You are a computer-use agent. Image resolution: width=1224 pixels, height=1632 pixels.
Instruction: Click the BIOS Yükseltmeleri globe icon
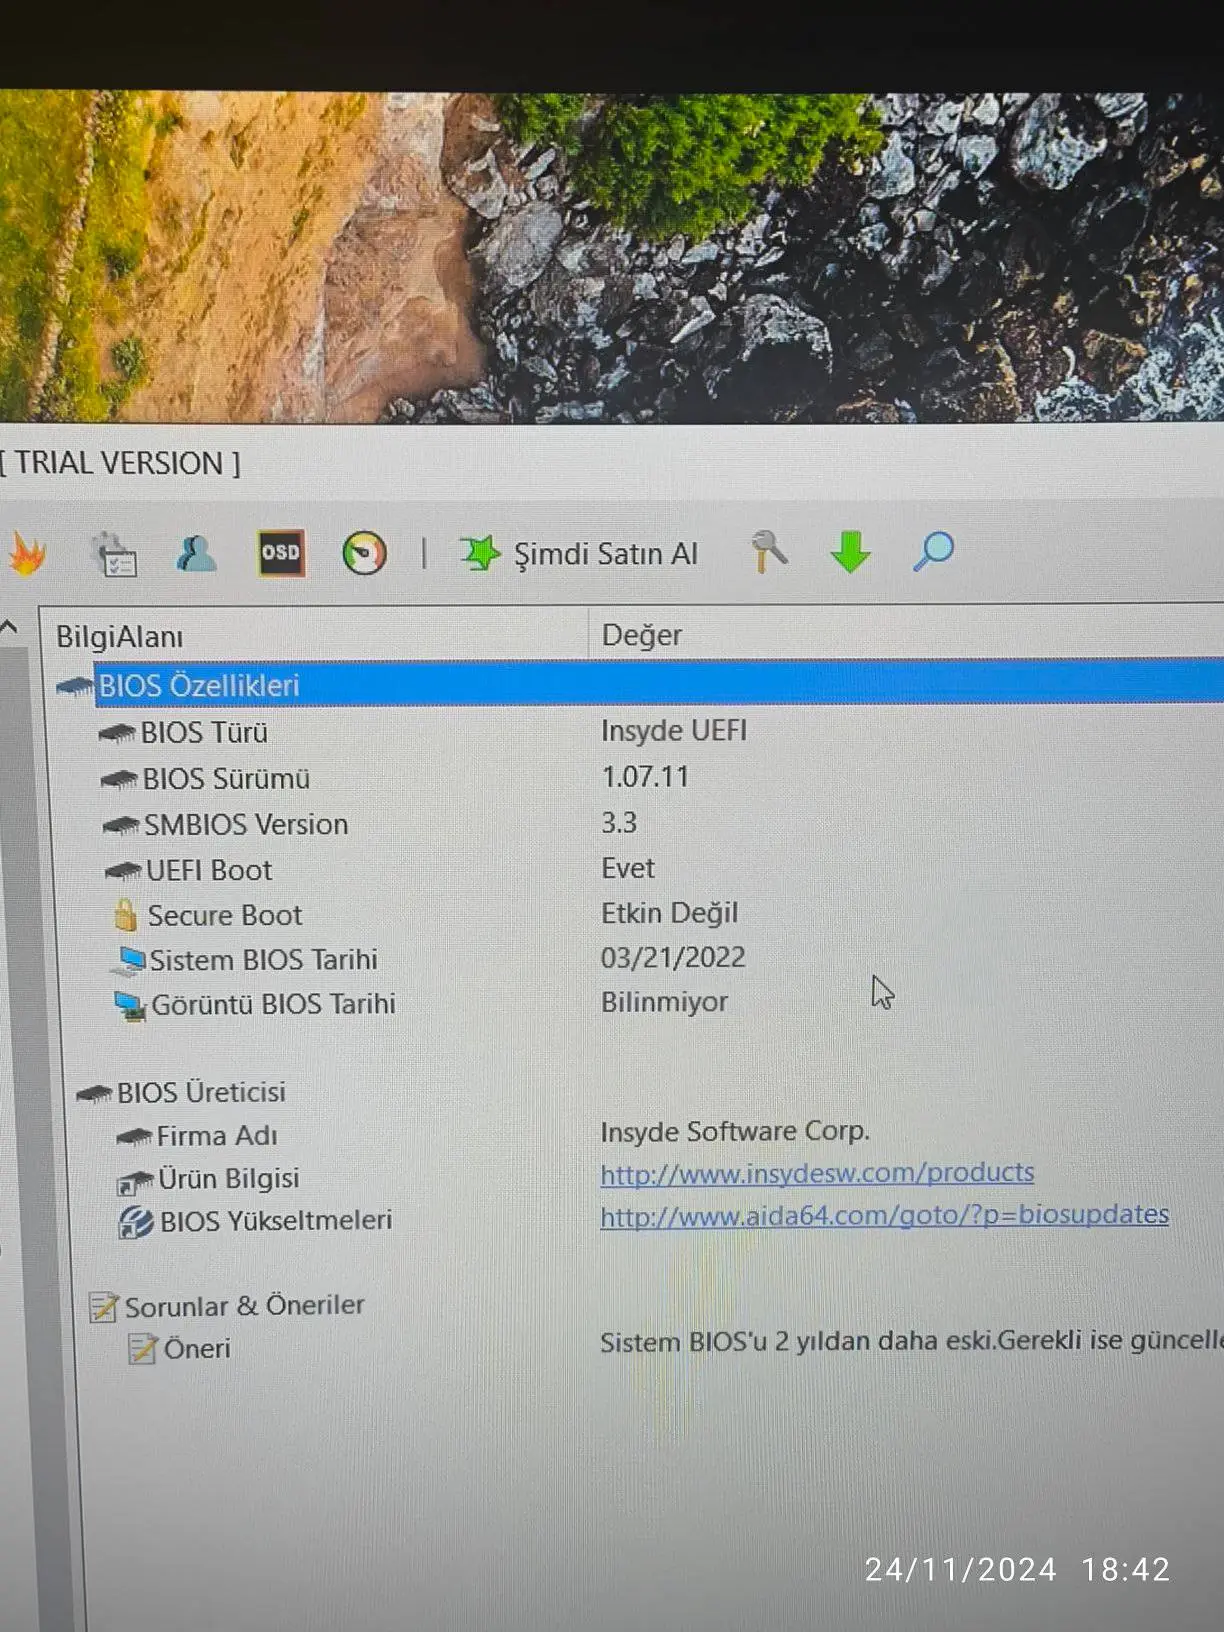[136, 1222]
